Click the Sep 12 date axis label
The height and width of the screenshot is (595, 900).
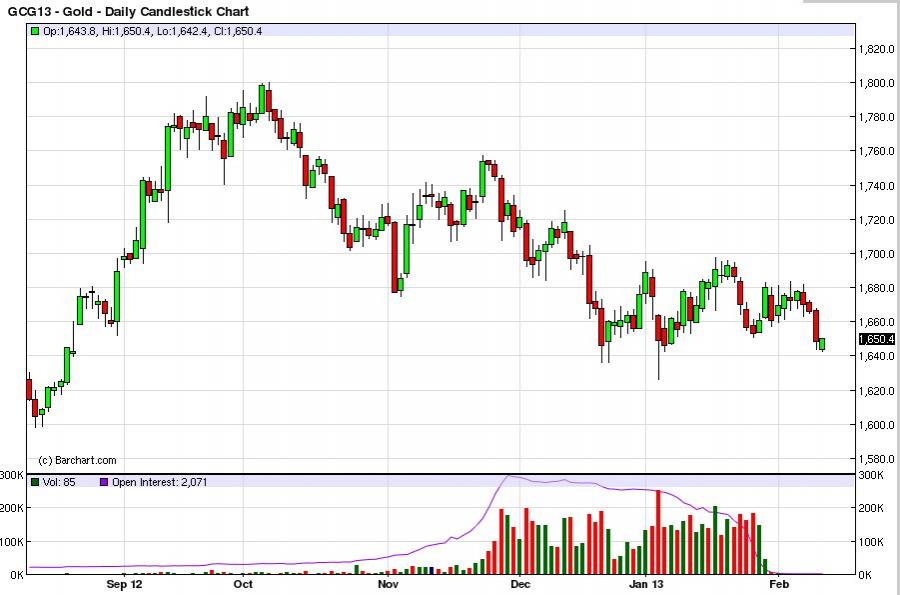click(125, 584)
